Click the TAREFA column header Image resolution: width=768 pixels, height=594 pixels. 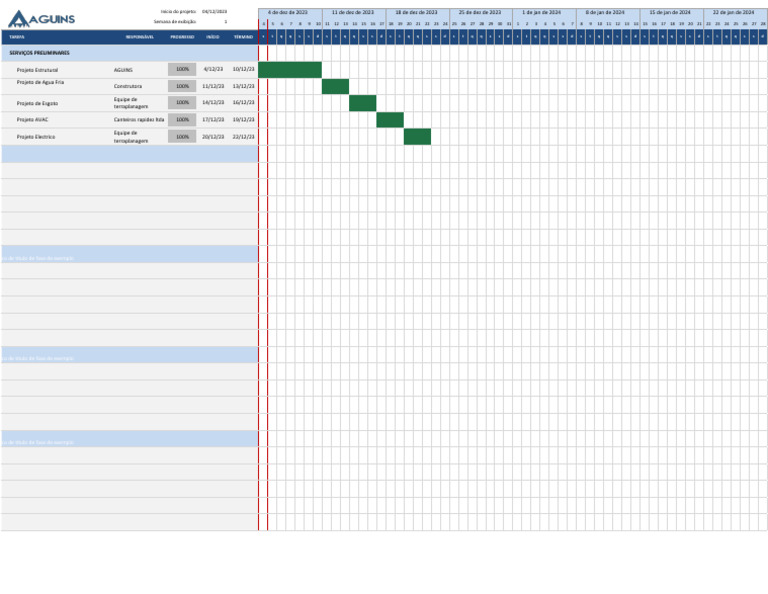pos(17,37)
